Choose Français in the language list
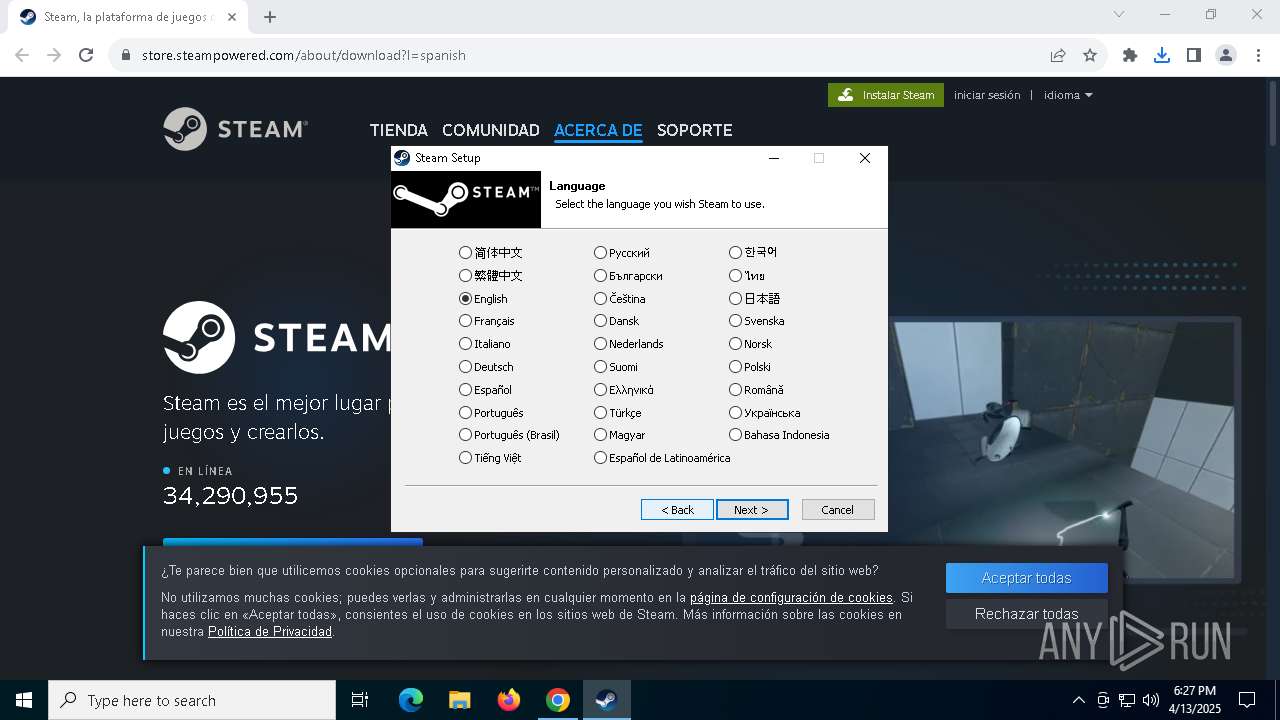Screen dimensions: 1280x720 (487, 321)
